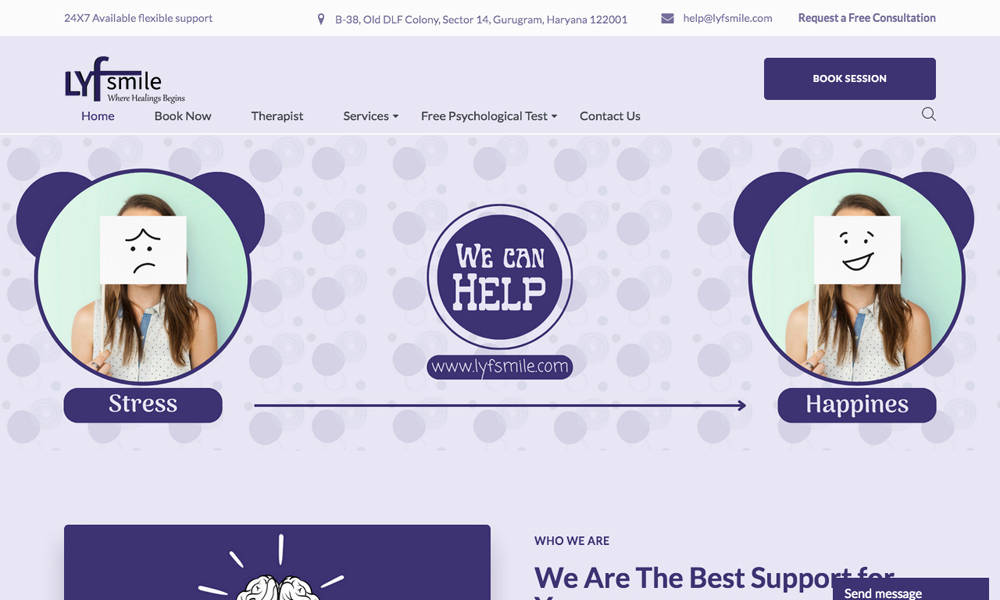This screenshot has width=1000, height=600.
Task: Click the brain illustration card
Action: (x=277, y=562)
